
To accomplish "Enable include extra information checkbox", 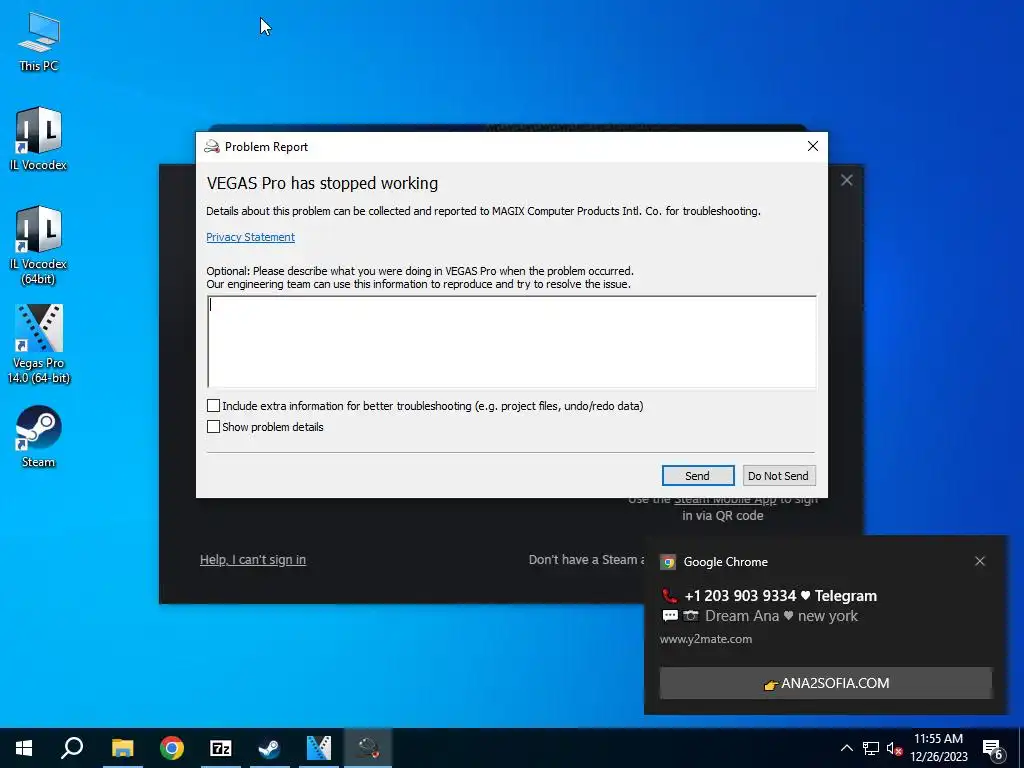I will point(214,406).
